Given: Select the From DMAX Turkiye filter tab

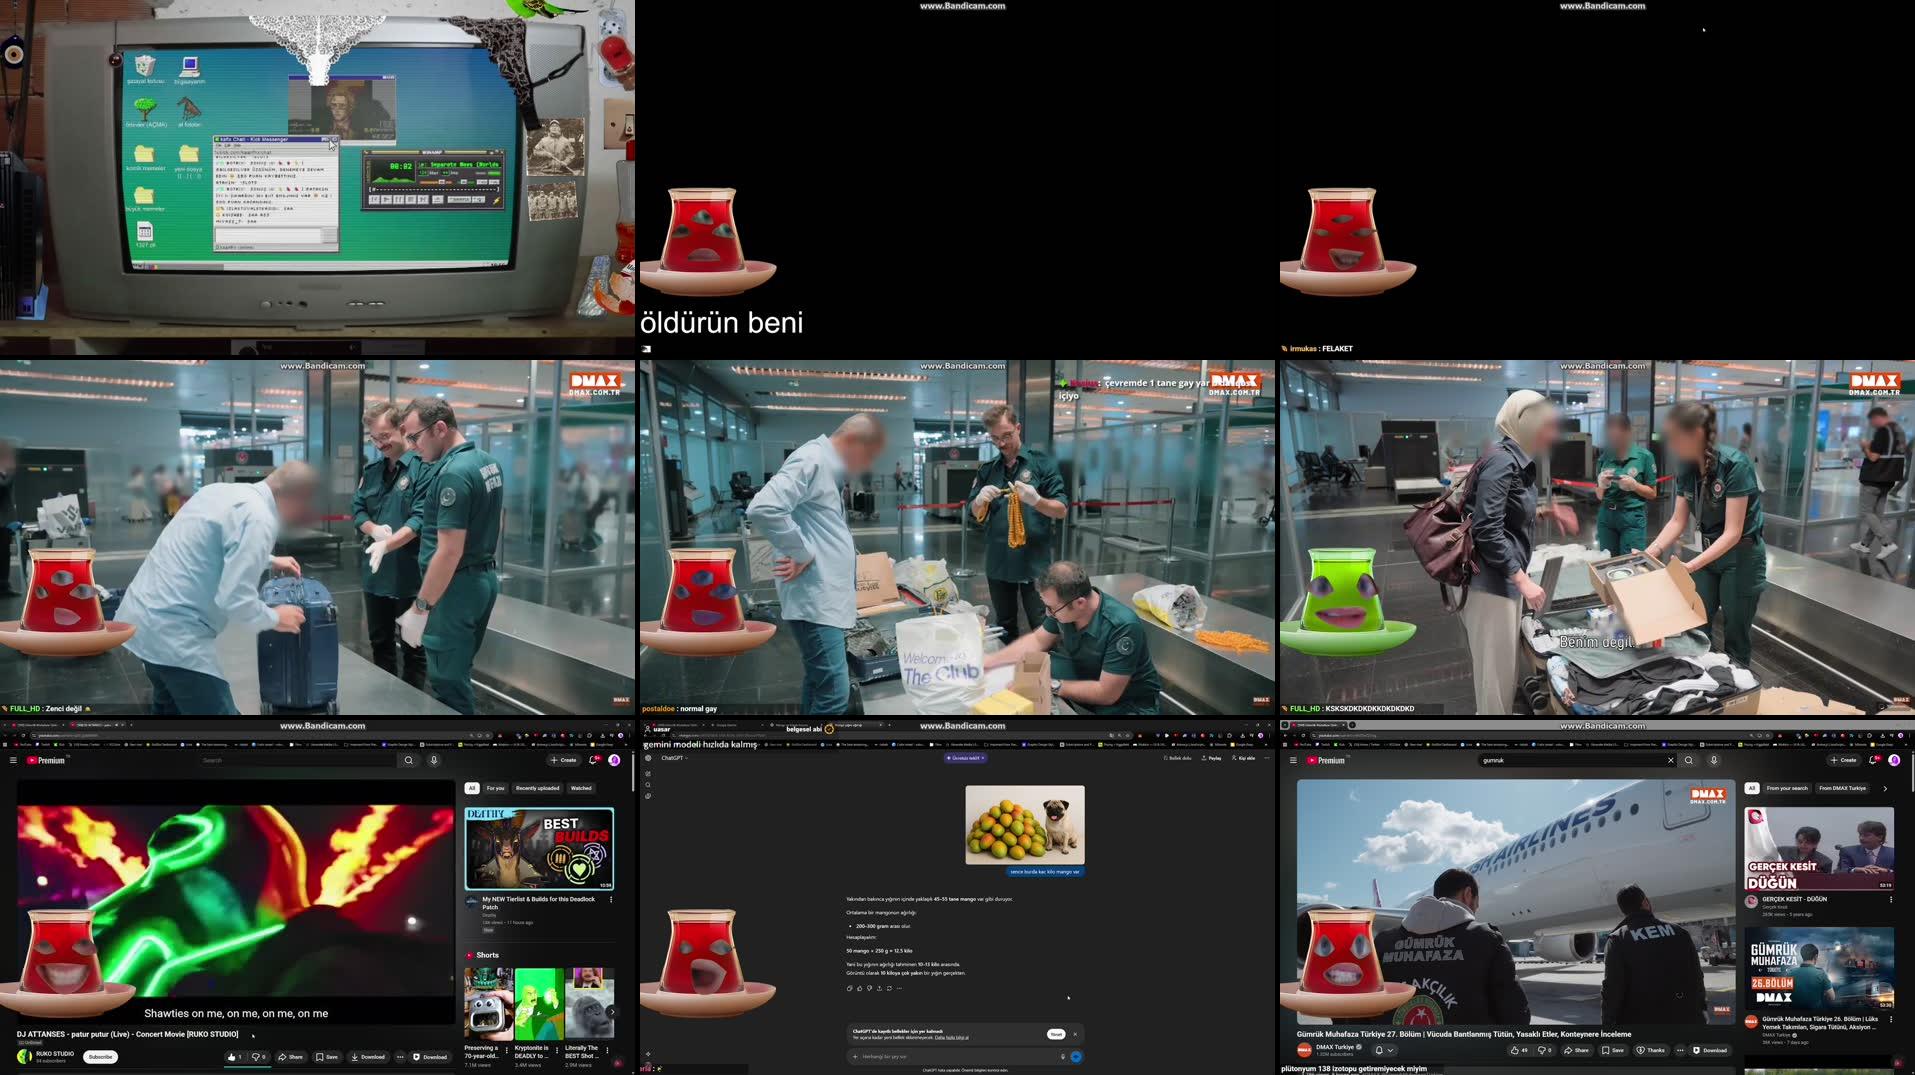Looking at the screenshot, I should (x=1842, y=789).
